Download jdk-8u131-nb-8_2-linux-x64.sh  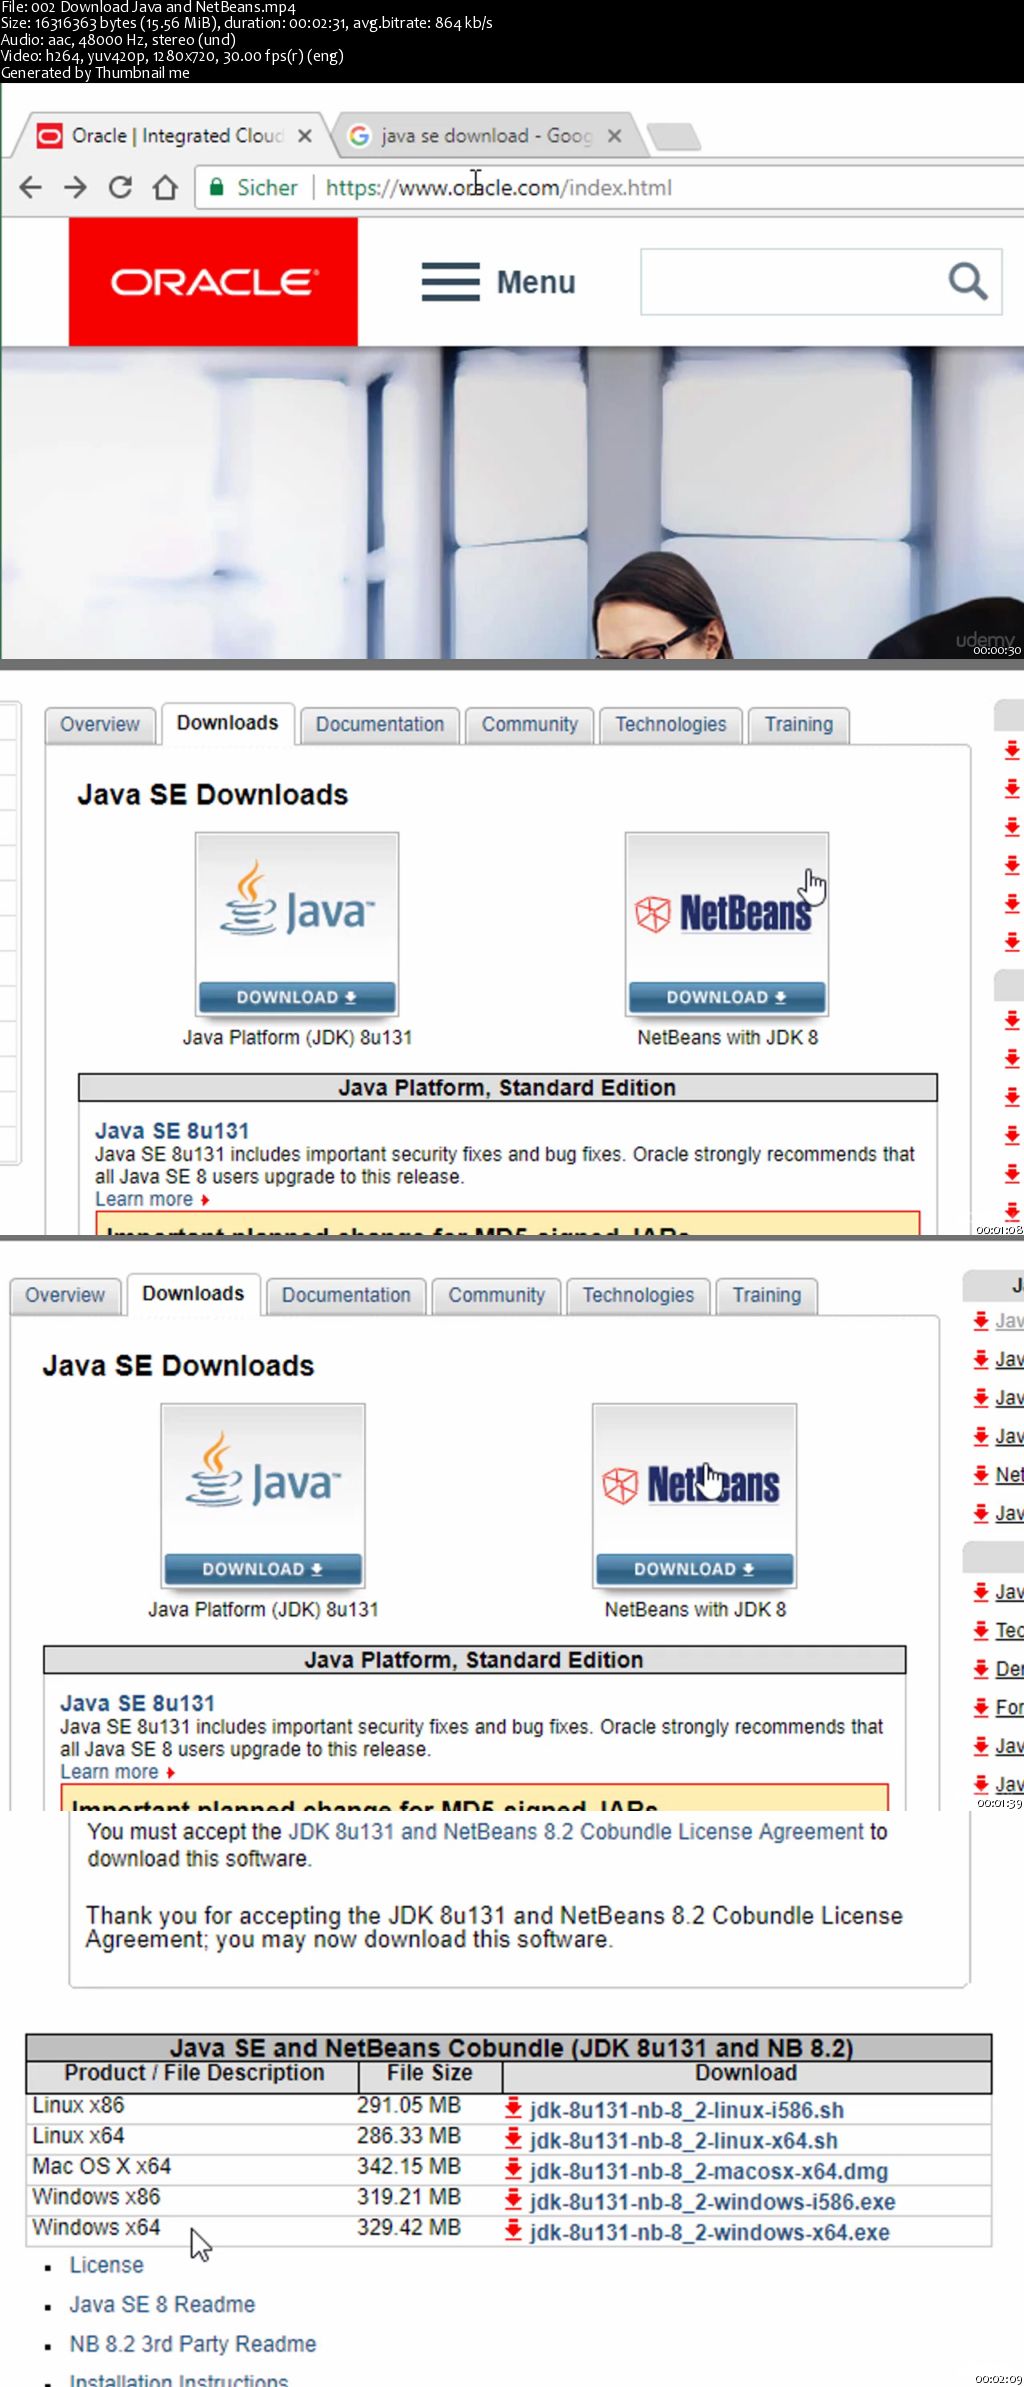pyautogui.click(x=684, y=2141)
